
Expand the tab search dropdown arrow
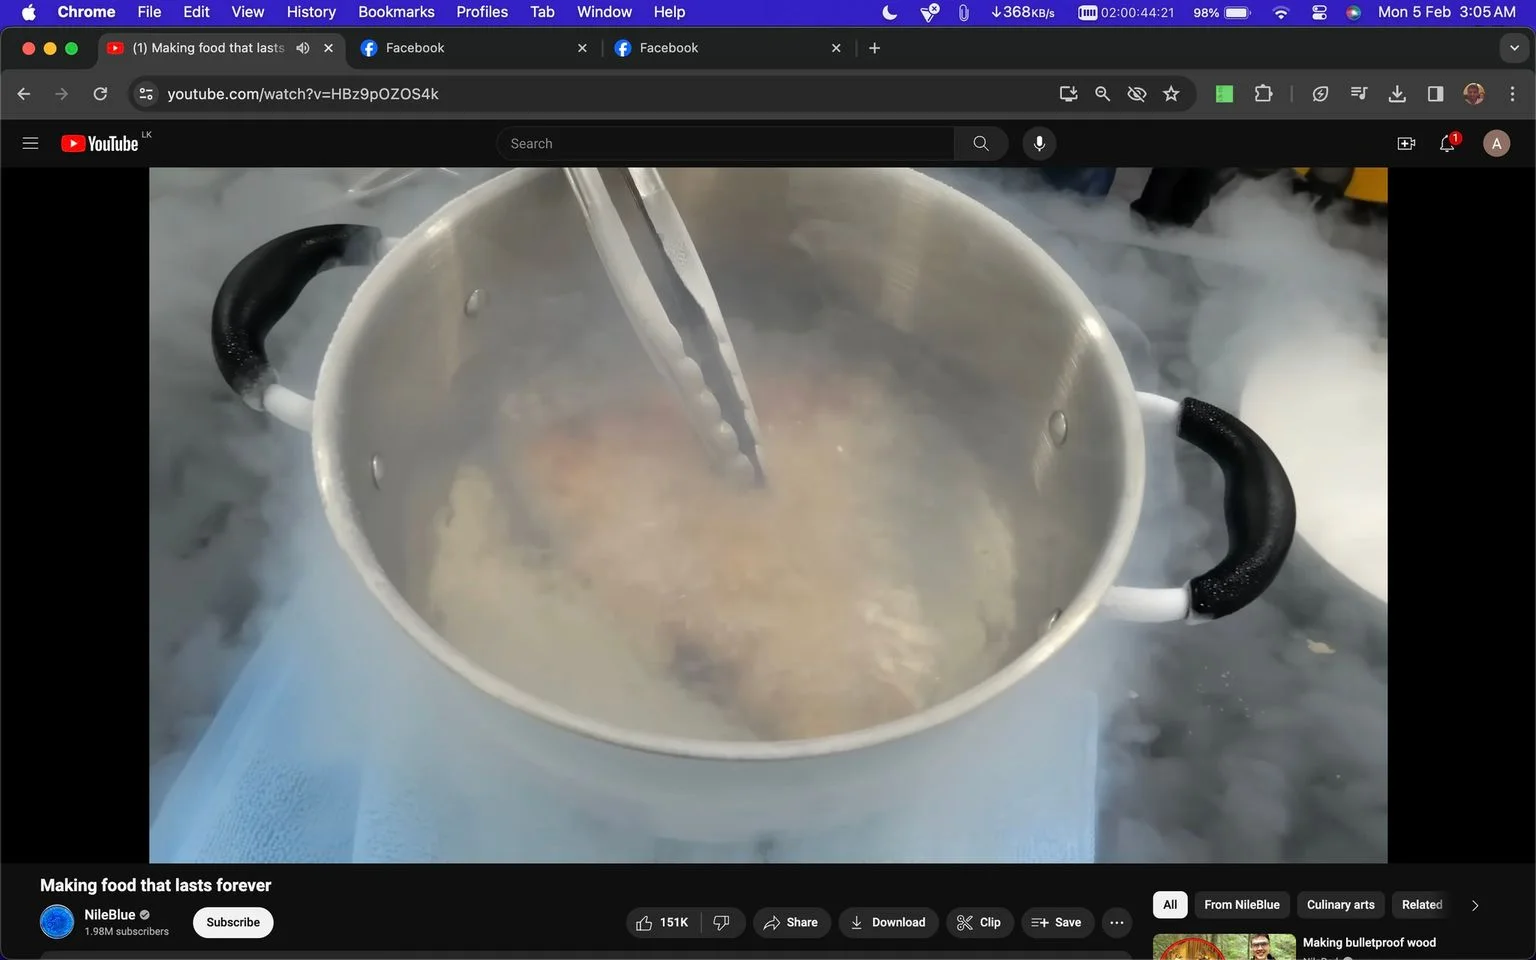[x=1514, y=48]
